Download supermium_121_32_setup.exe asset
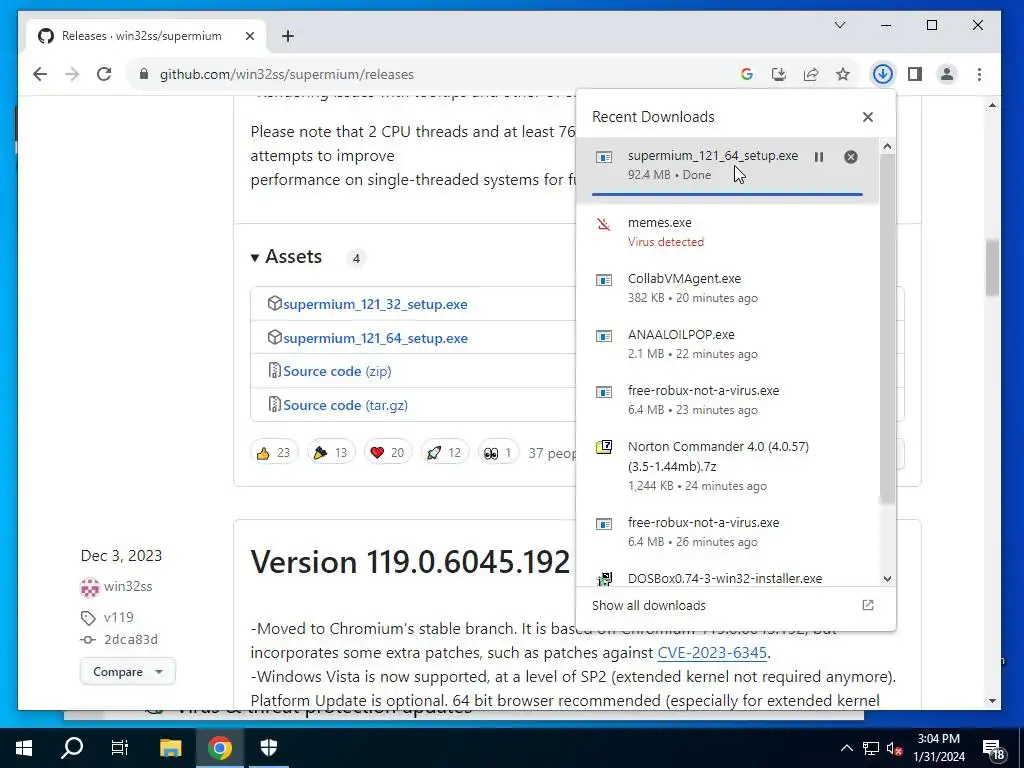Screen dimensions: 1024x768 375,304
